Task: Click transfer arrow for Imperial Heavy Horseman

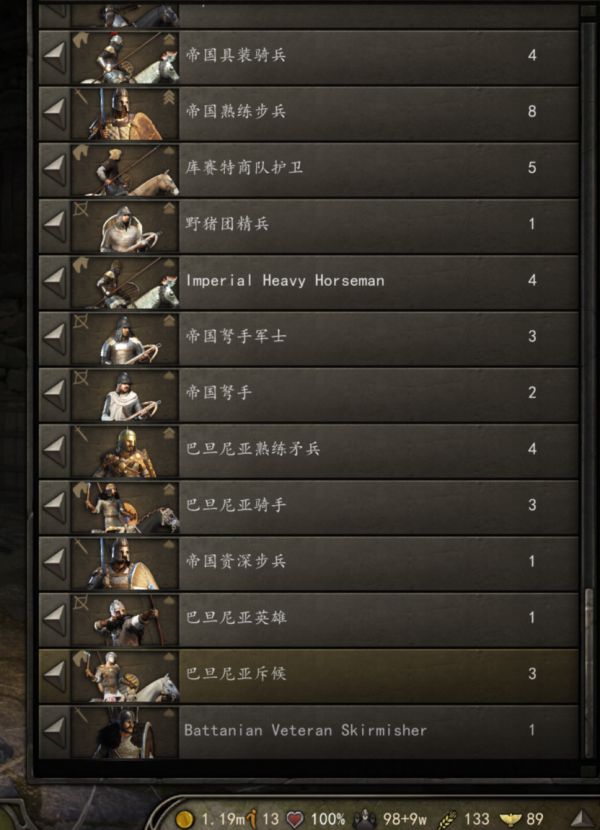Action: click(x=55, y=280)
